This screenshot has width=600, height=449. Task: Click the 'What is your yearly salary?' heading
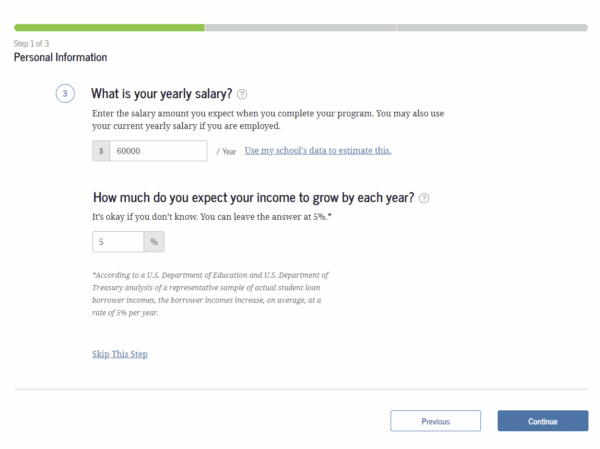click(x=162, y=94)
